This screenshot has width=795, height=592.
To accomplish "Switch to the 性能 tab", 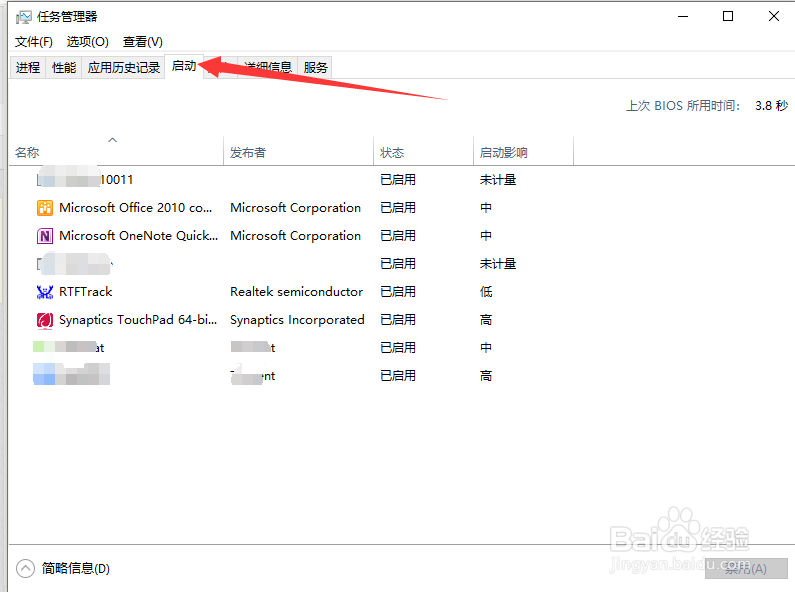I will [x=64, y=67].
